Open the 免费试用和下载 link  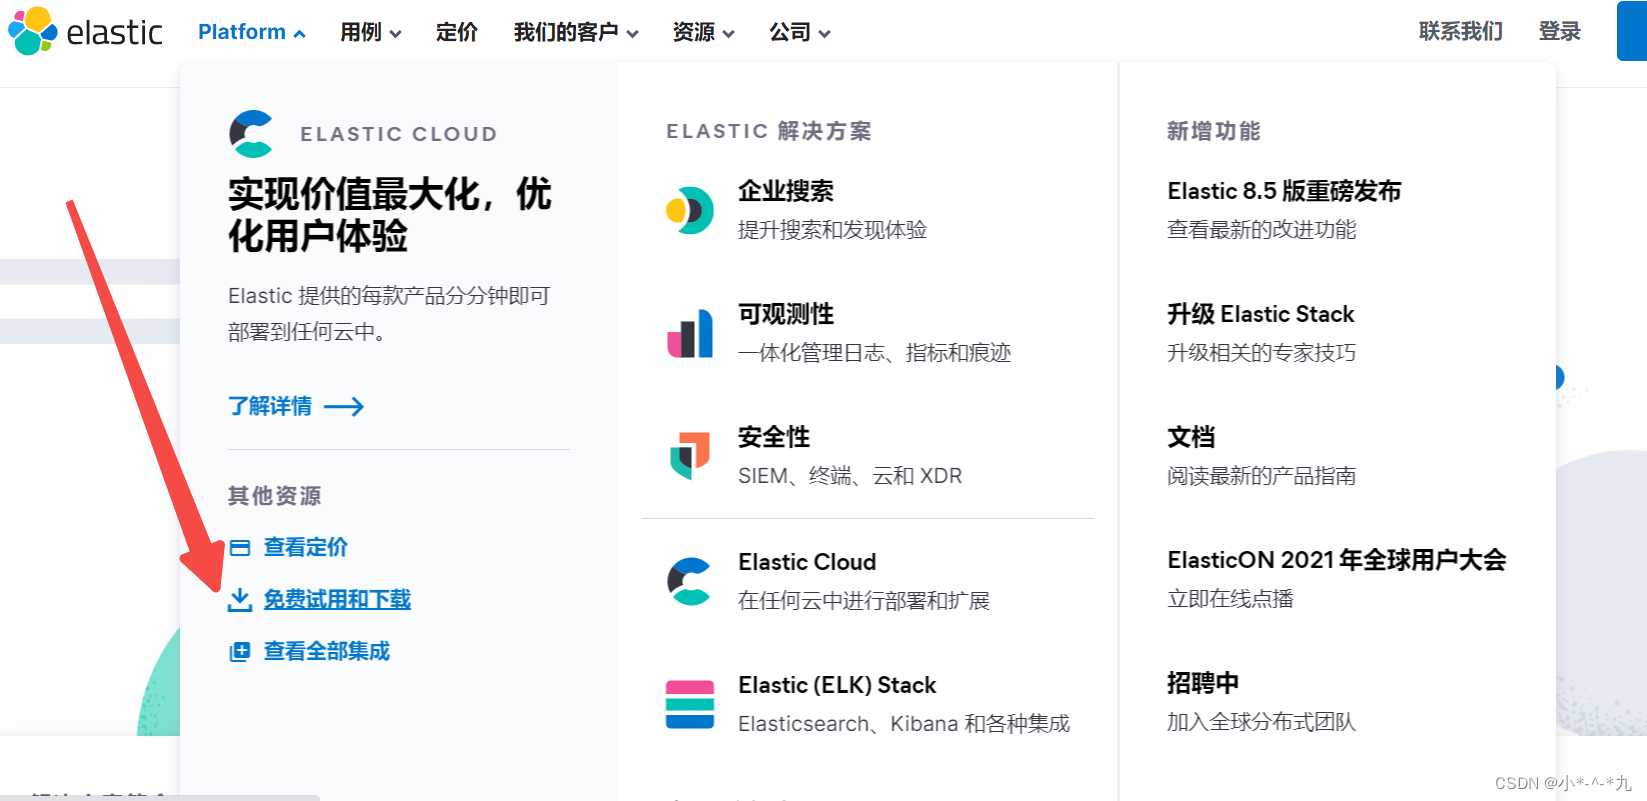337,599
